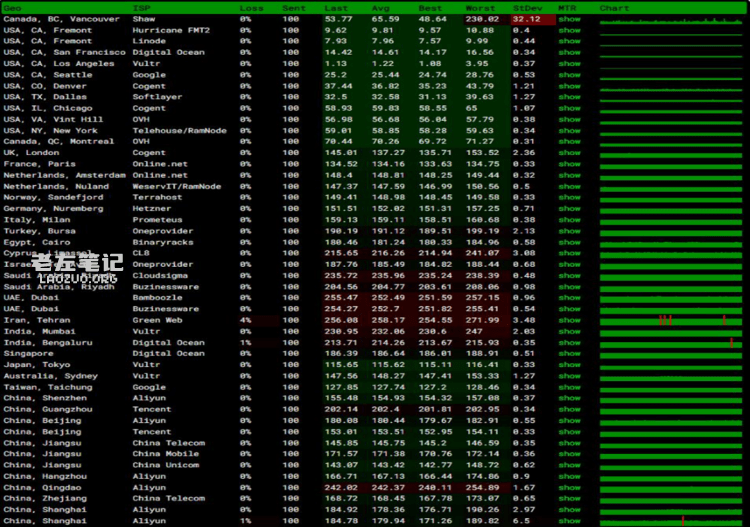This screenshot has height=527, width=750.
Task: Select the Chart column header
Action: tap(614, 8)
